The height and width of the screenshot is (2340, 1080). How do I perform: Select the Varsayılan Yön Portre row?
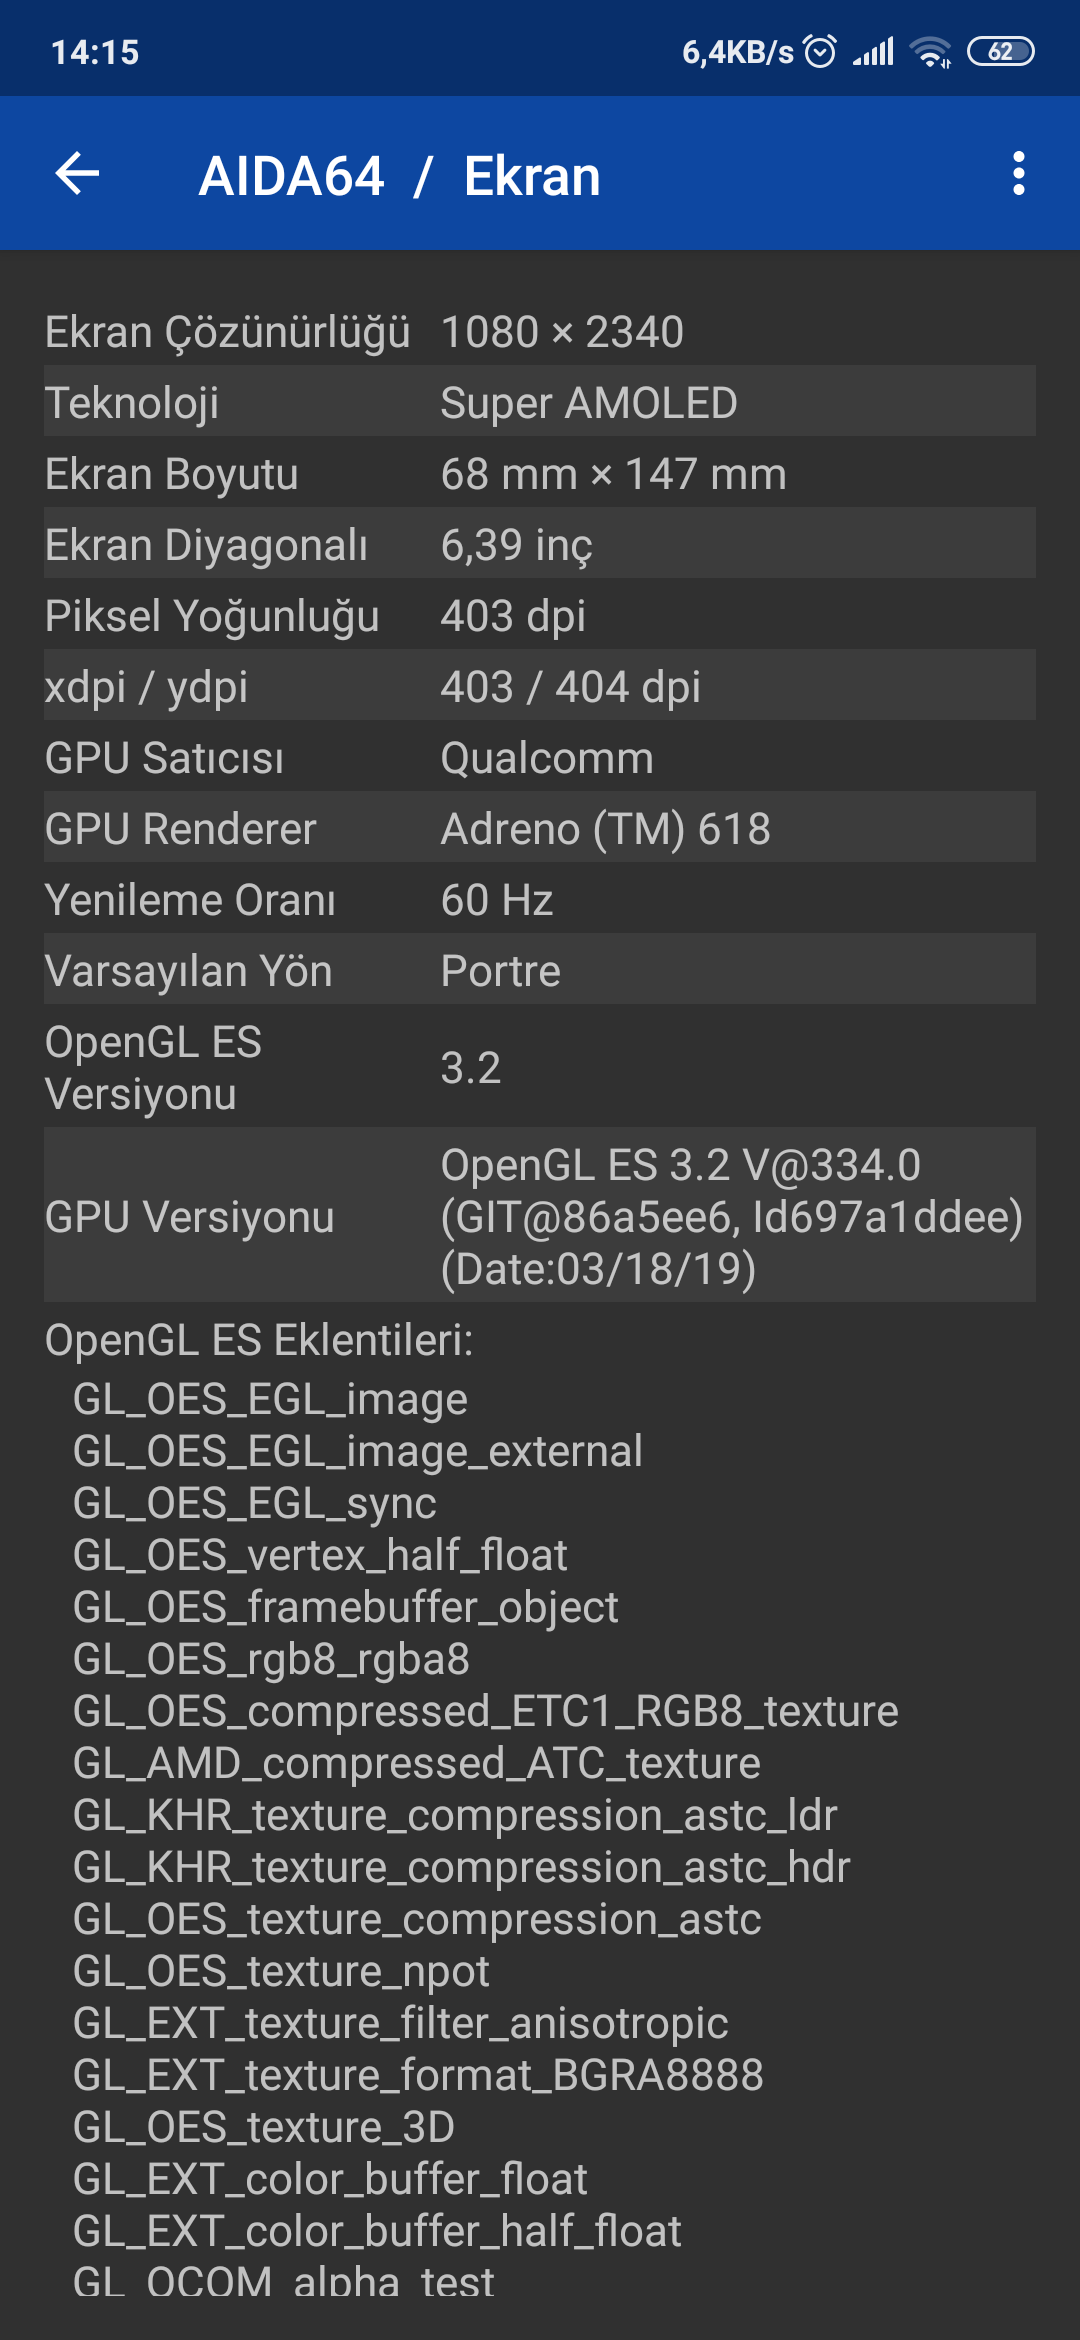point(540,970)
